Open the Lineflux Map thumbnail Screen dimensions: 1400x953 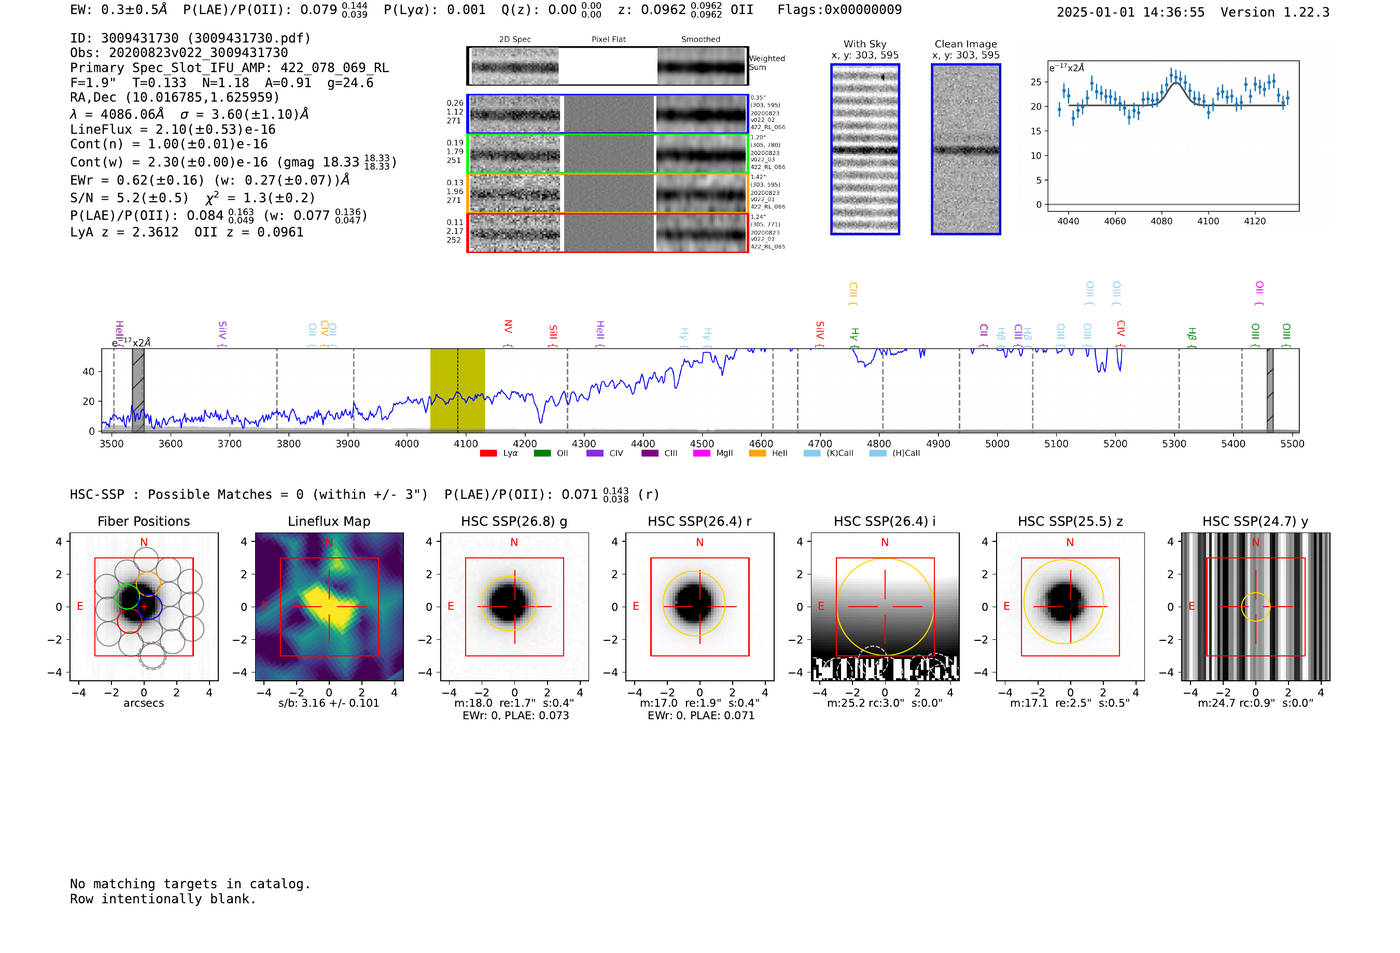coord(329,607)
